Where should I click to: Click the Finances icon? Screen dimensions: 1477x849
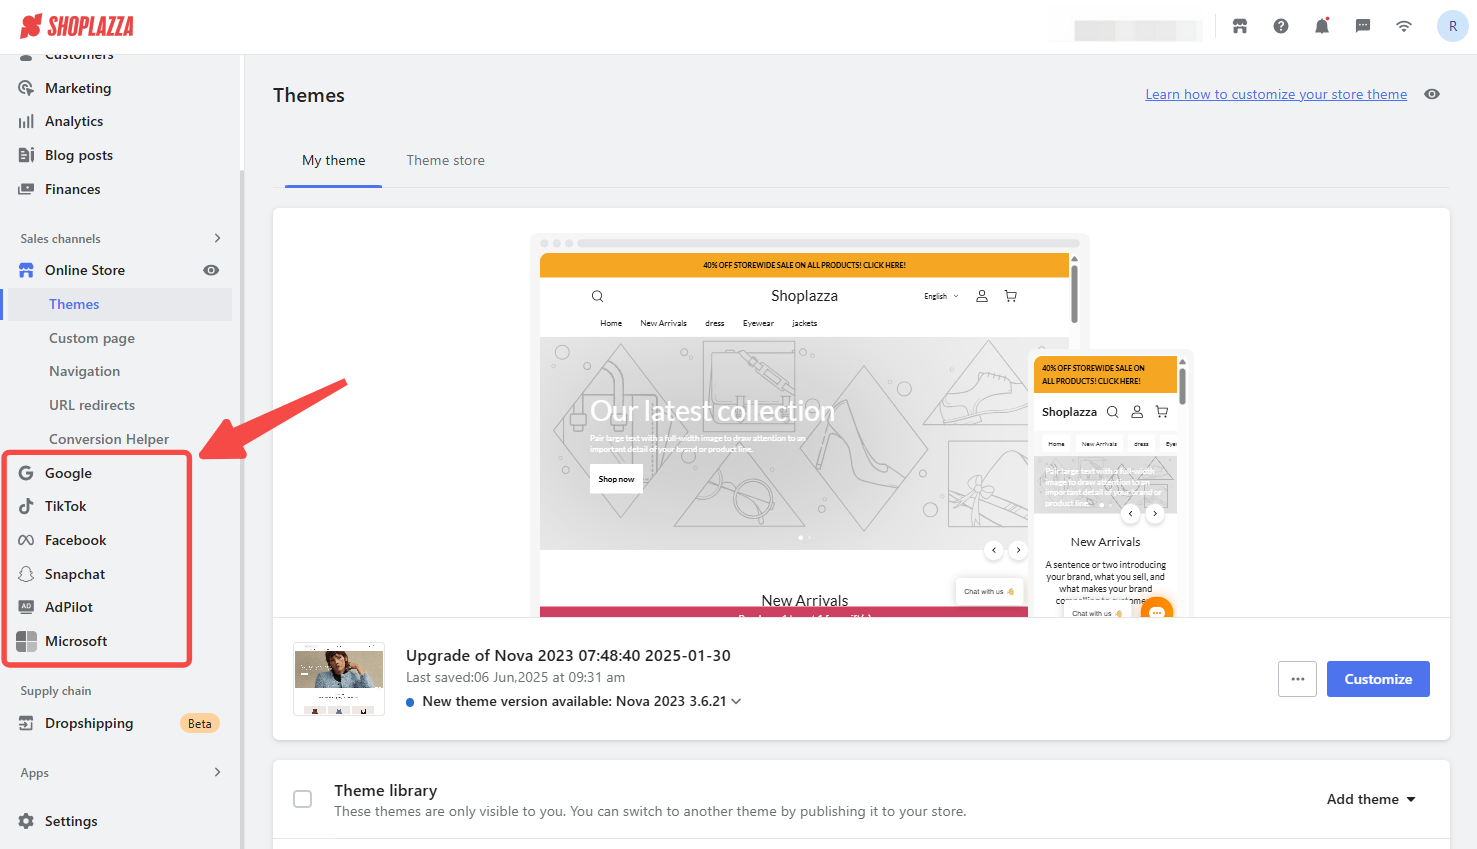tap(26, 189)
